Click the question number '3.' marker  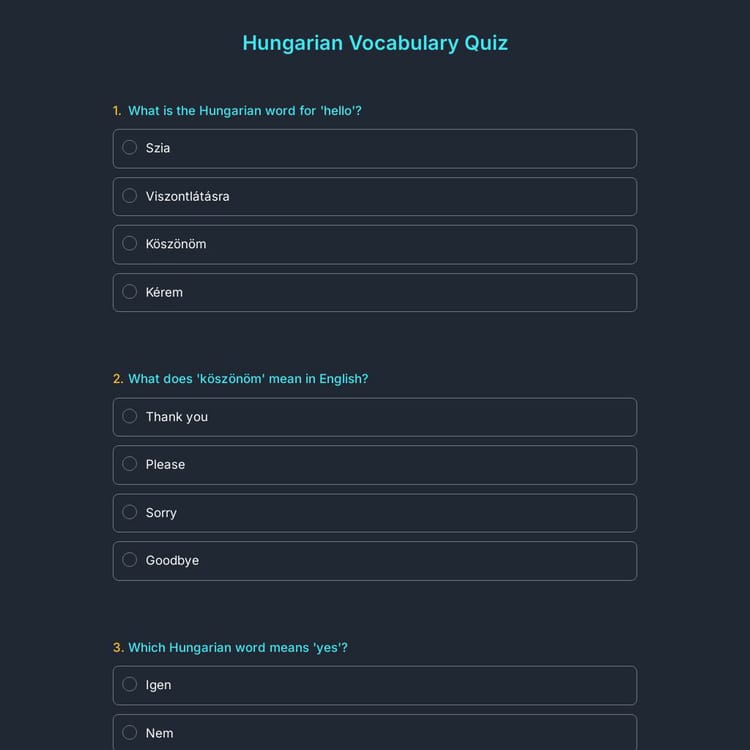(118, 648)
